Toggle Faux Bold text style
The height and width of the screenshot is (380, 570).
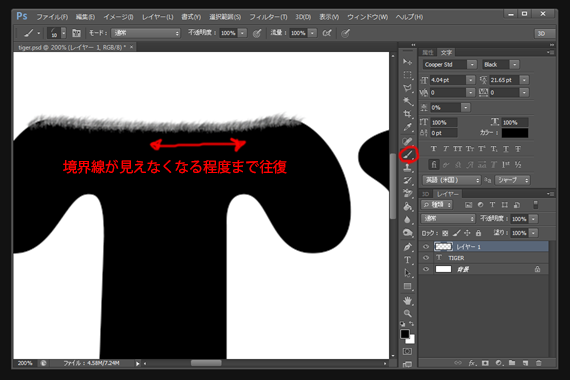coord(433,149)
